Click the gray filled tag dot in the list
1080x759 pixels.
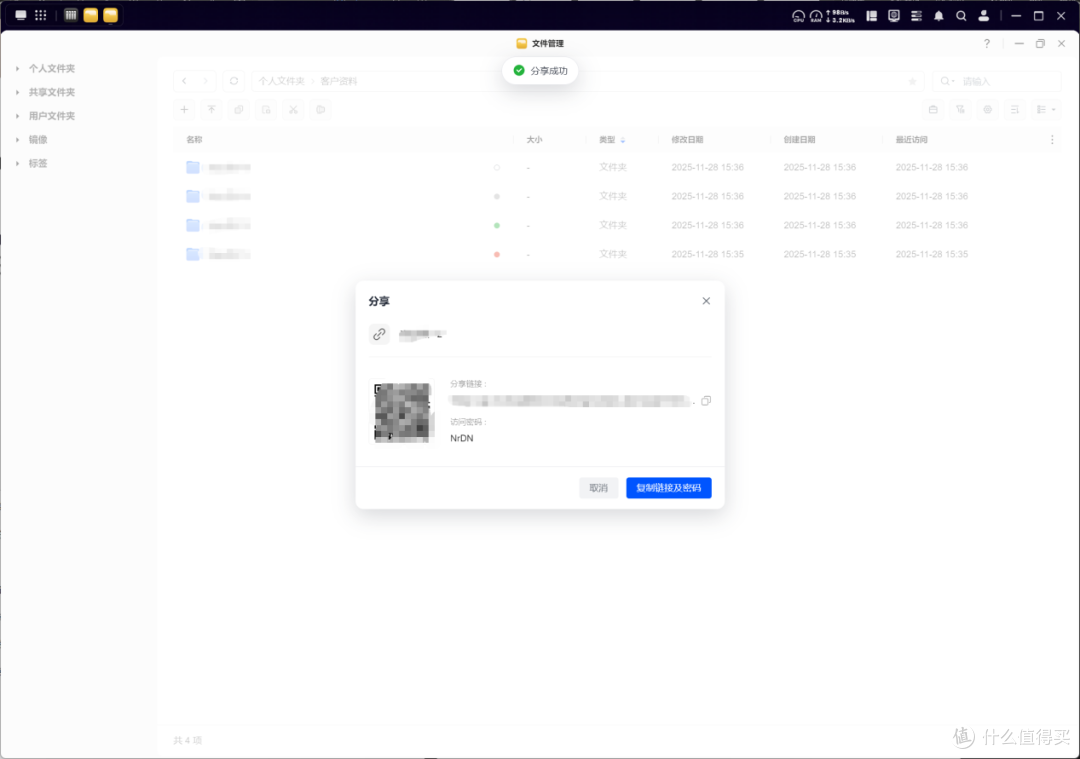click(x=497, y=196)
